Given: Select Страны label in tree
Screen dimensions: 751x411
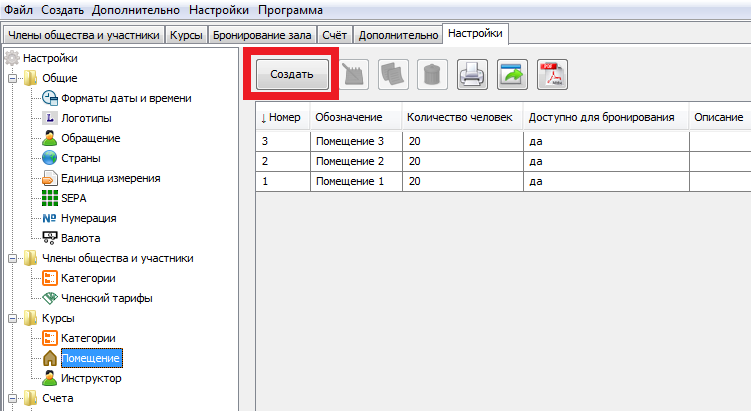Looking at the screenshot, I should (81, 158).
